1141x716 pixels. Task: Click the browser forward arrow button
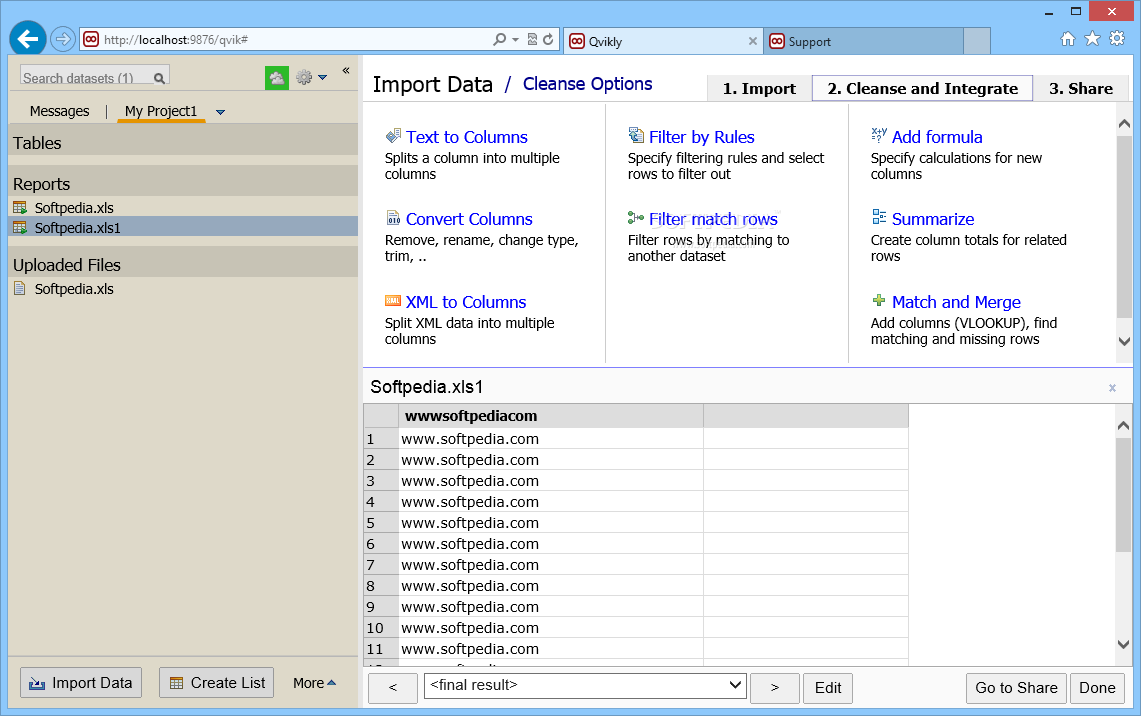coord(63,39)
